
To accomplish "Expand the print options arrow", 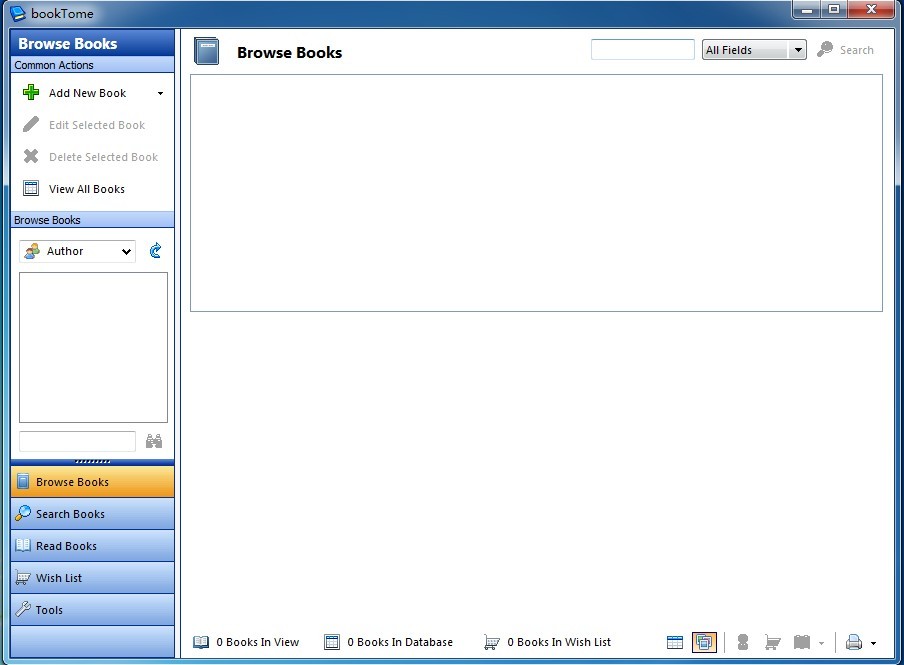I will (x=873, y=643).
